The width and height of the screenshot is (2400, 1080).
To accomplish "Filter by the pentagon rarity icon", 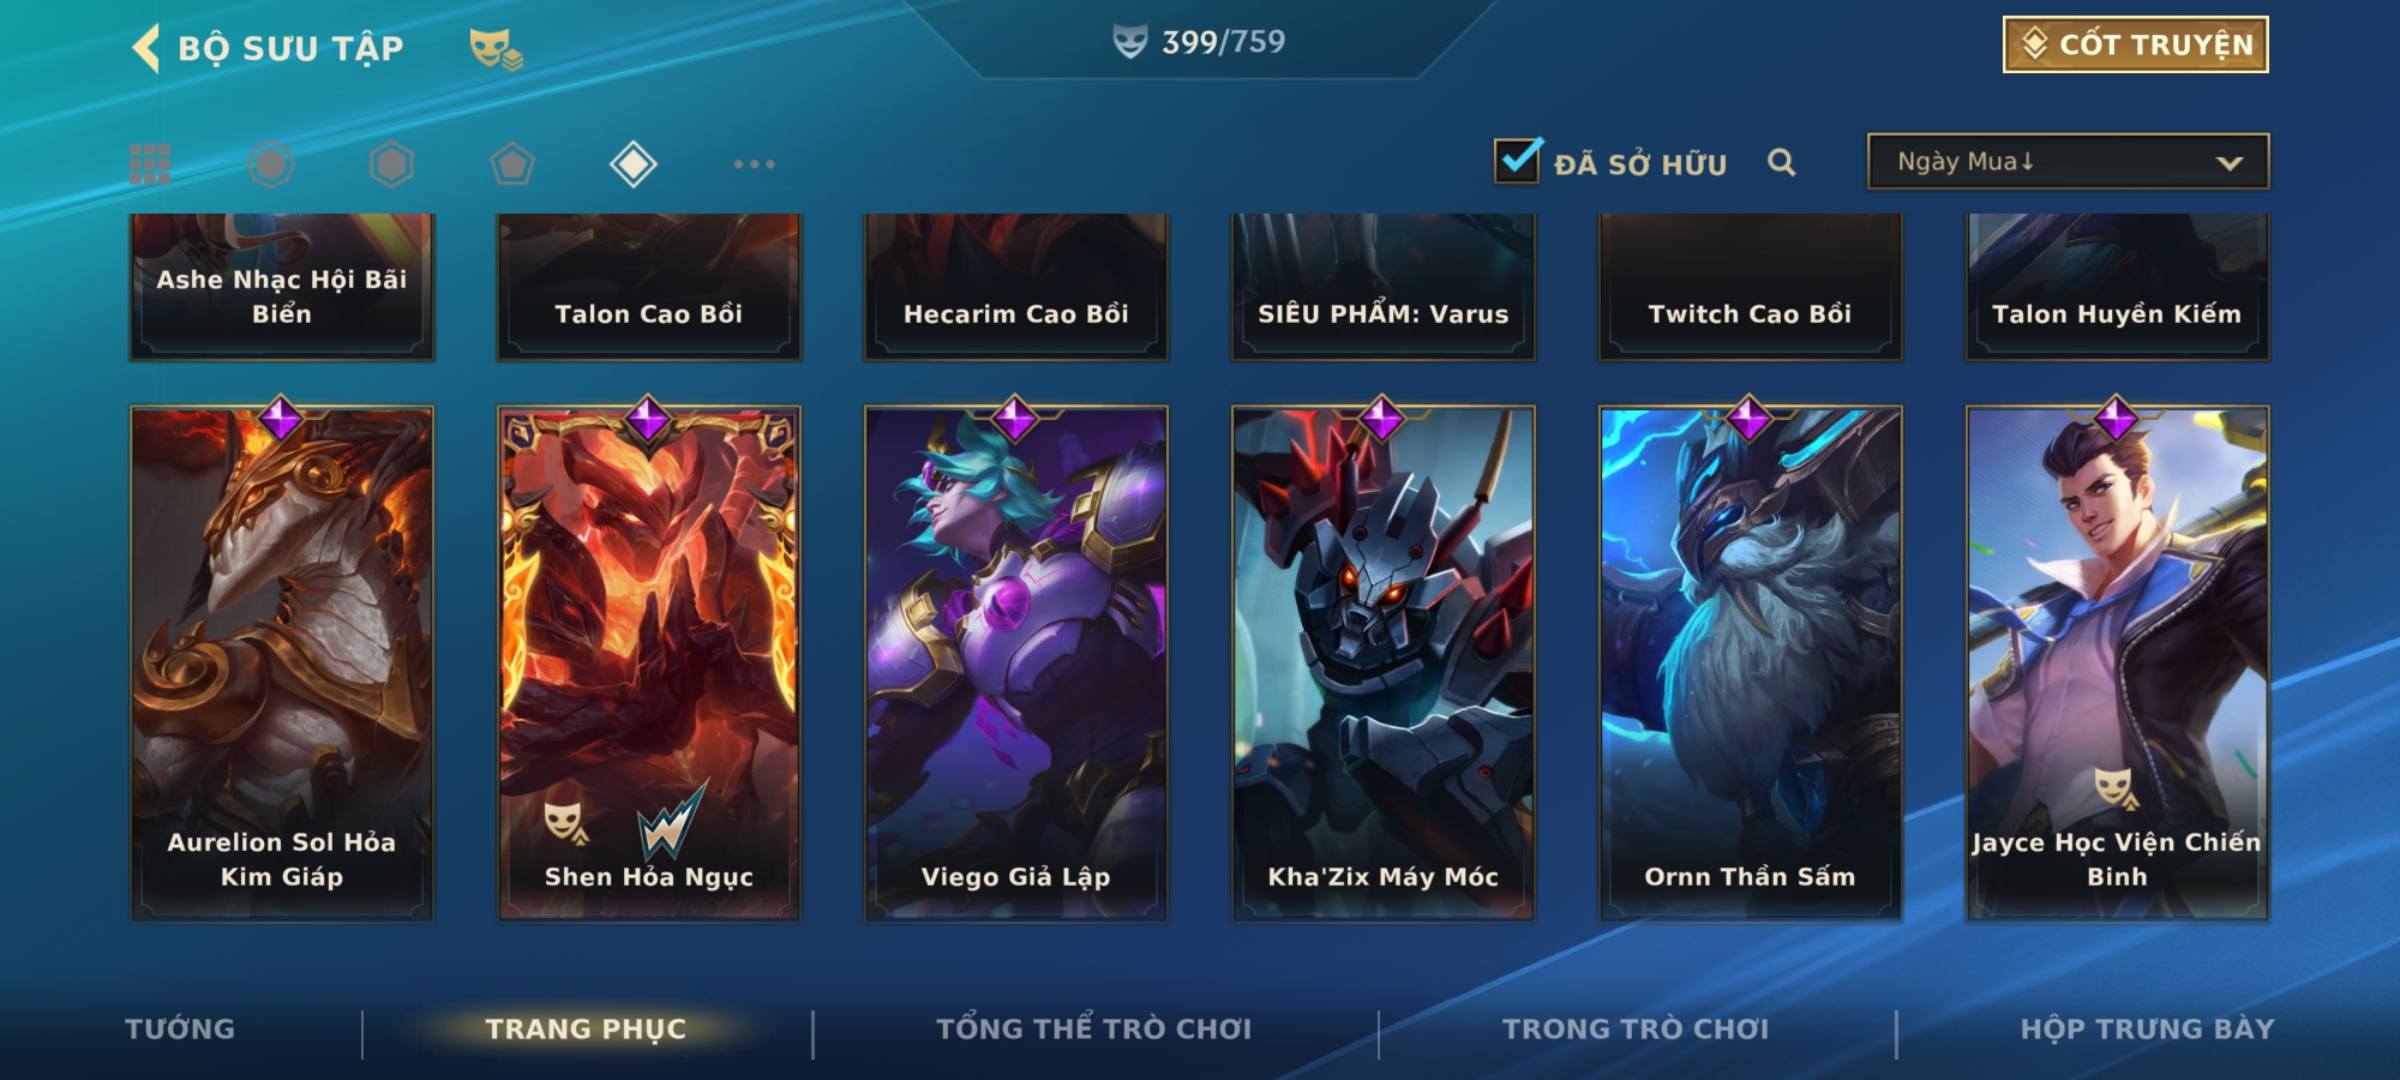I will click(x=512, y=164).
